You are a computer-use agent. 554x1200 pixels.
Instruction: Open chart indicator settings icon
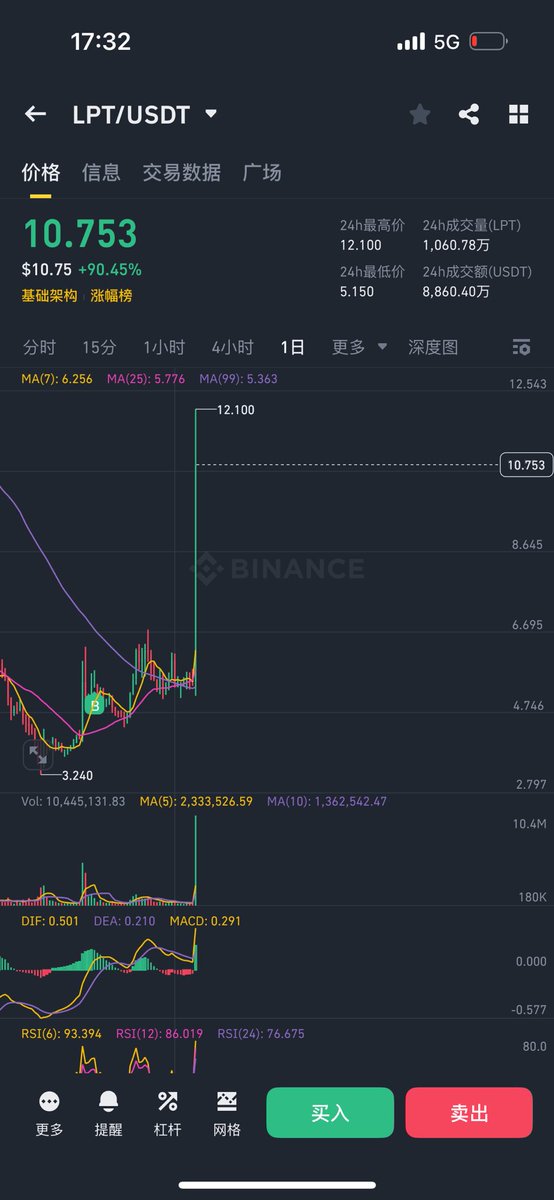point(521,347)
